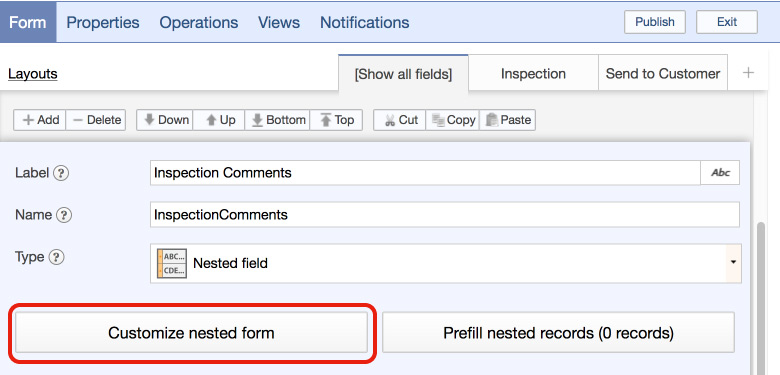The width and height of the screenshot is (780, 375).
Task: Paste the copied field
Action: pos(507,120)
